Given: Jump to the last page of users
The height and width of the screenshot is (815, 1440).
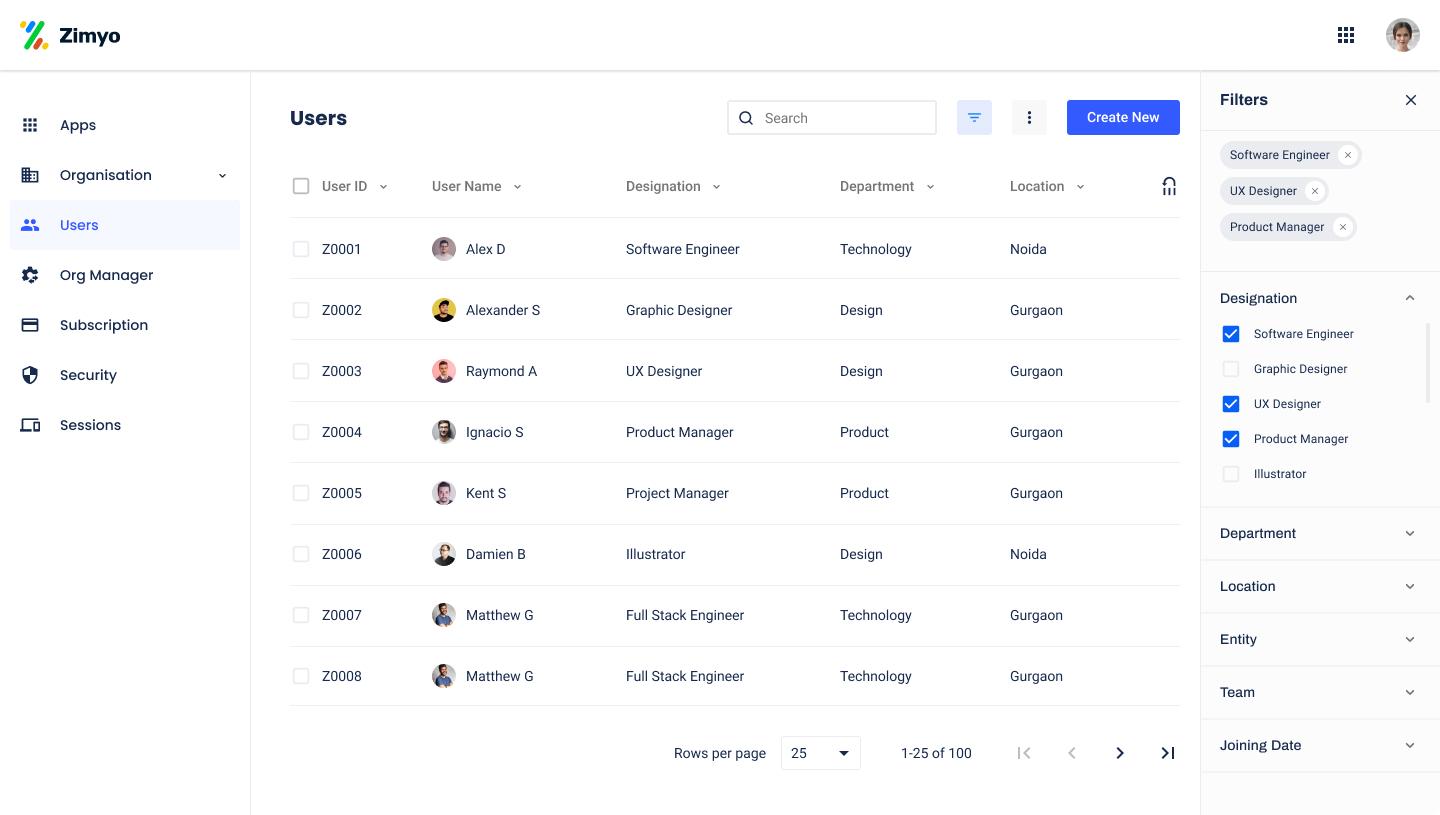Looking at the screenshot, I should pos(1167,753).
